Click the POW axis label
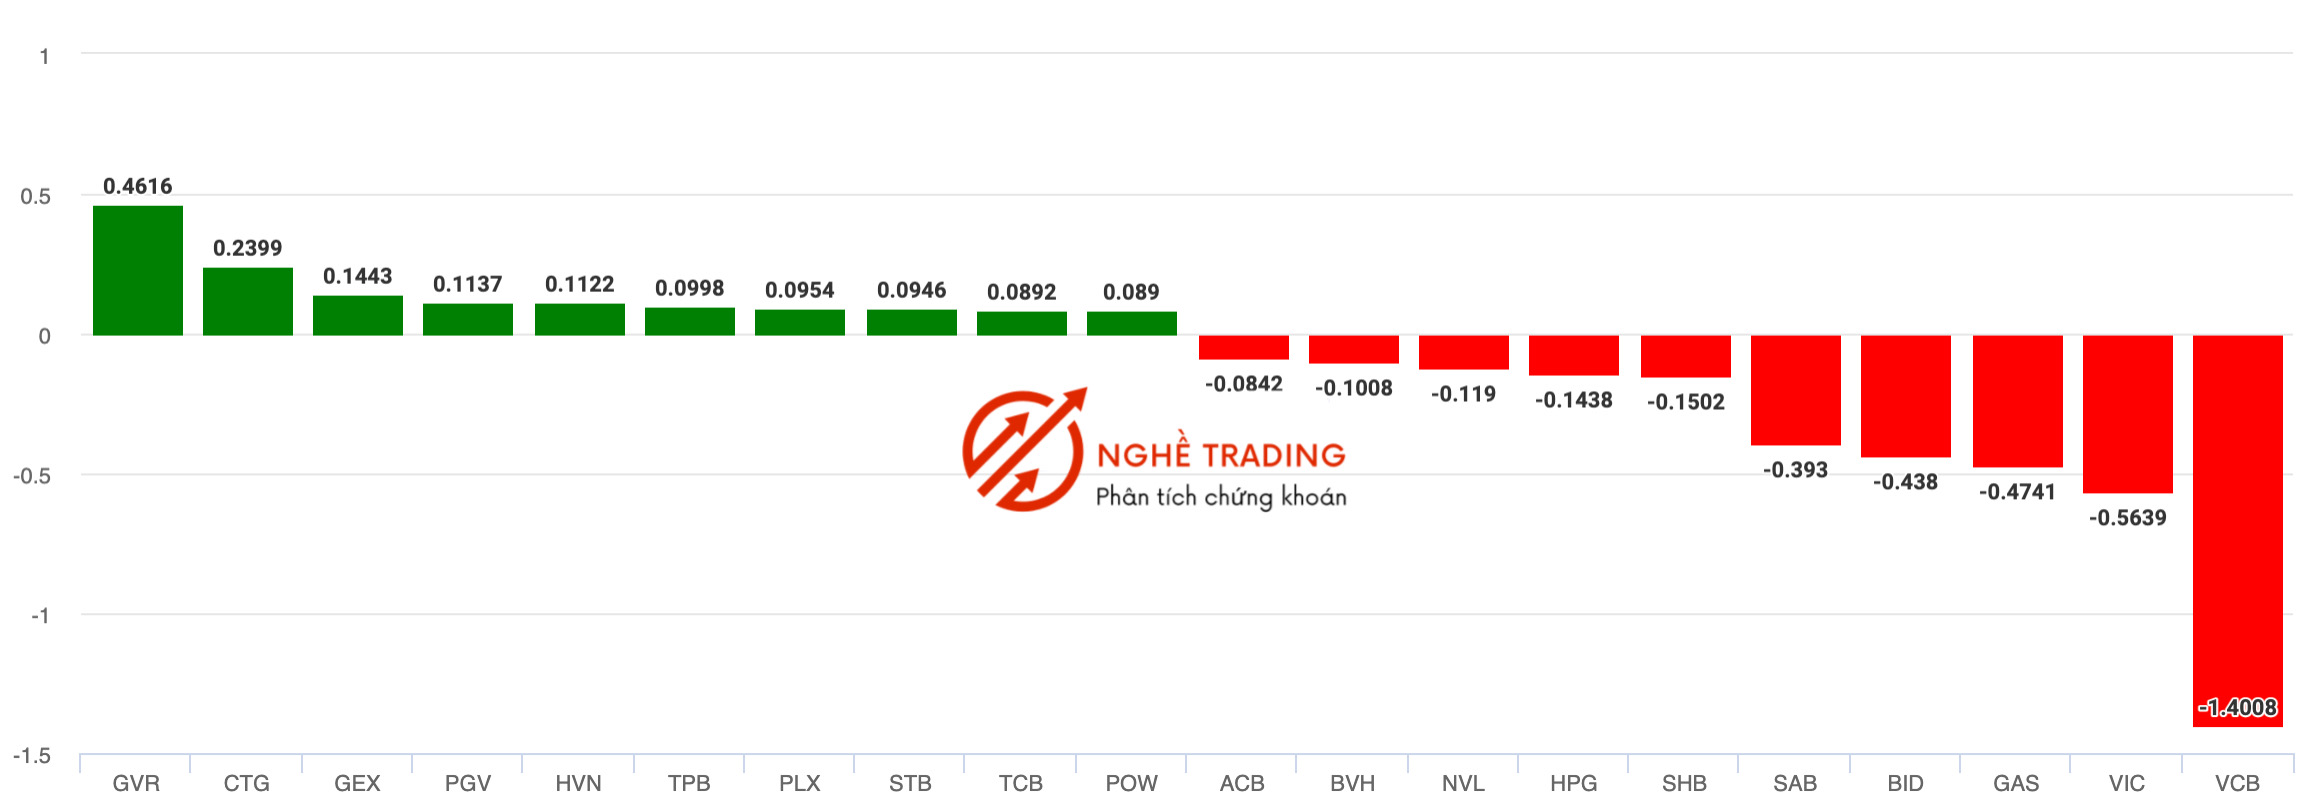Screen dimensions: 2313x807 click(1132, 784)
